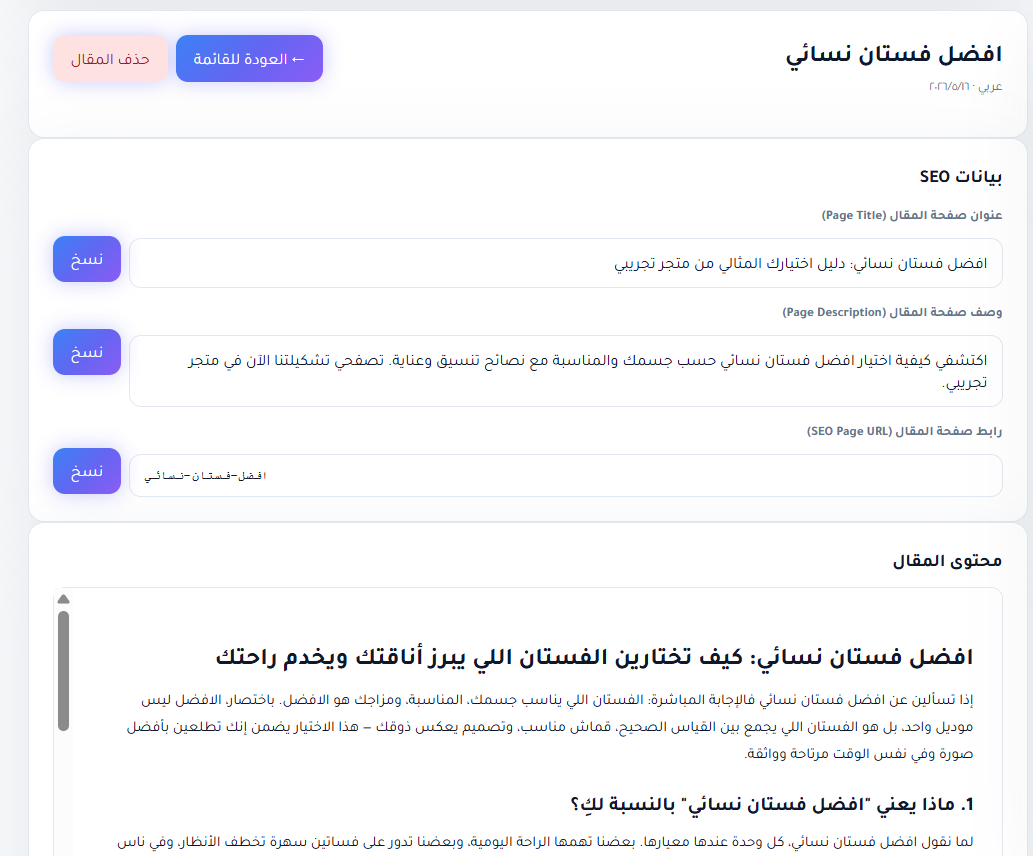Go back with العودة للقائمة button
This screenshot has height=856, width=1033.
249,59
